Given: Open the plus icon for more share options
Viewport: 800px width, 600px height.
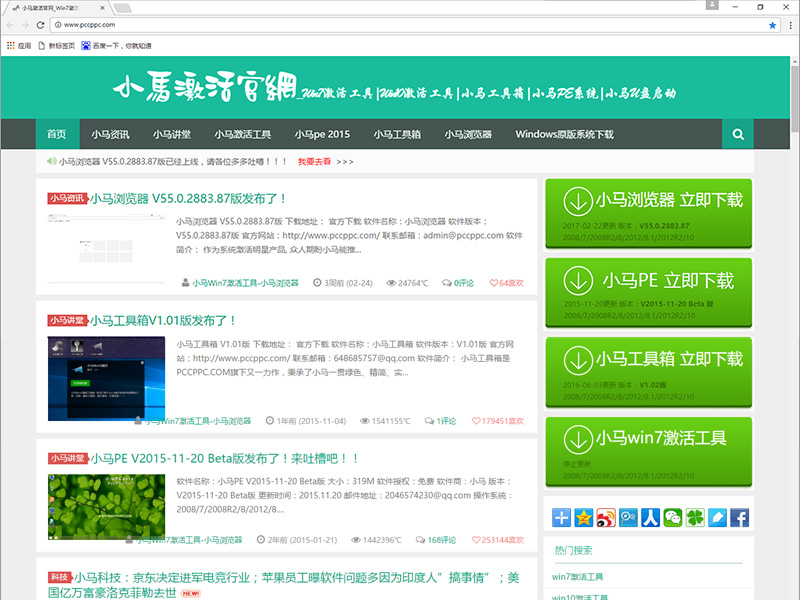Looking at the screenshot, I should click(x=560, y=517).
